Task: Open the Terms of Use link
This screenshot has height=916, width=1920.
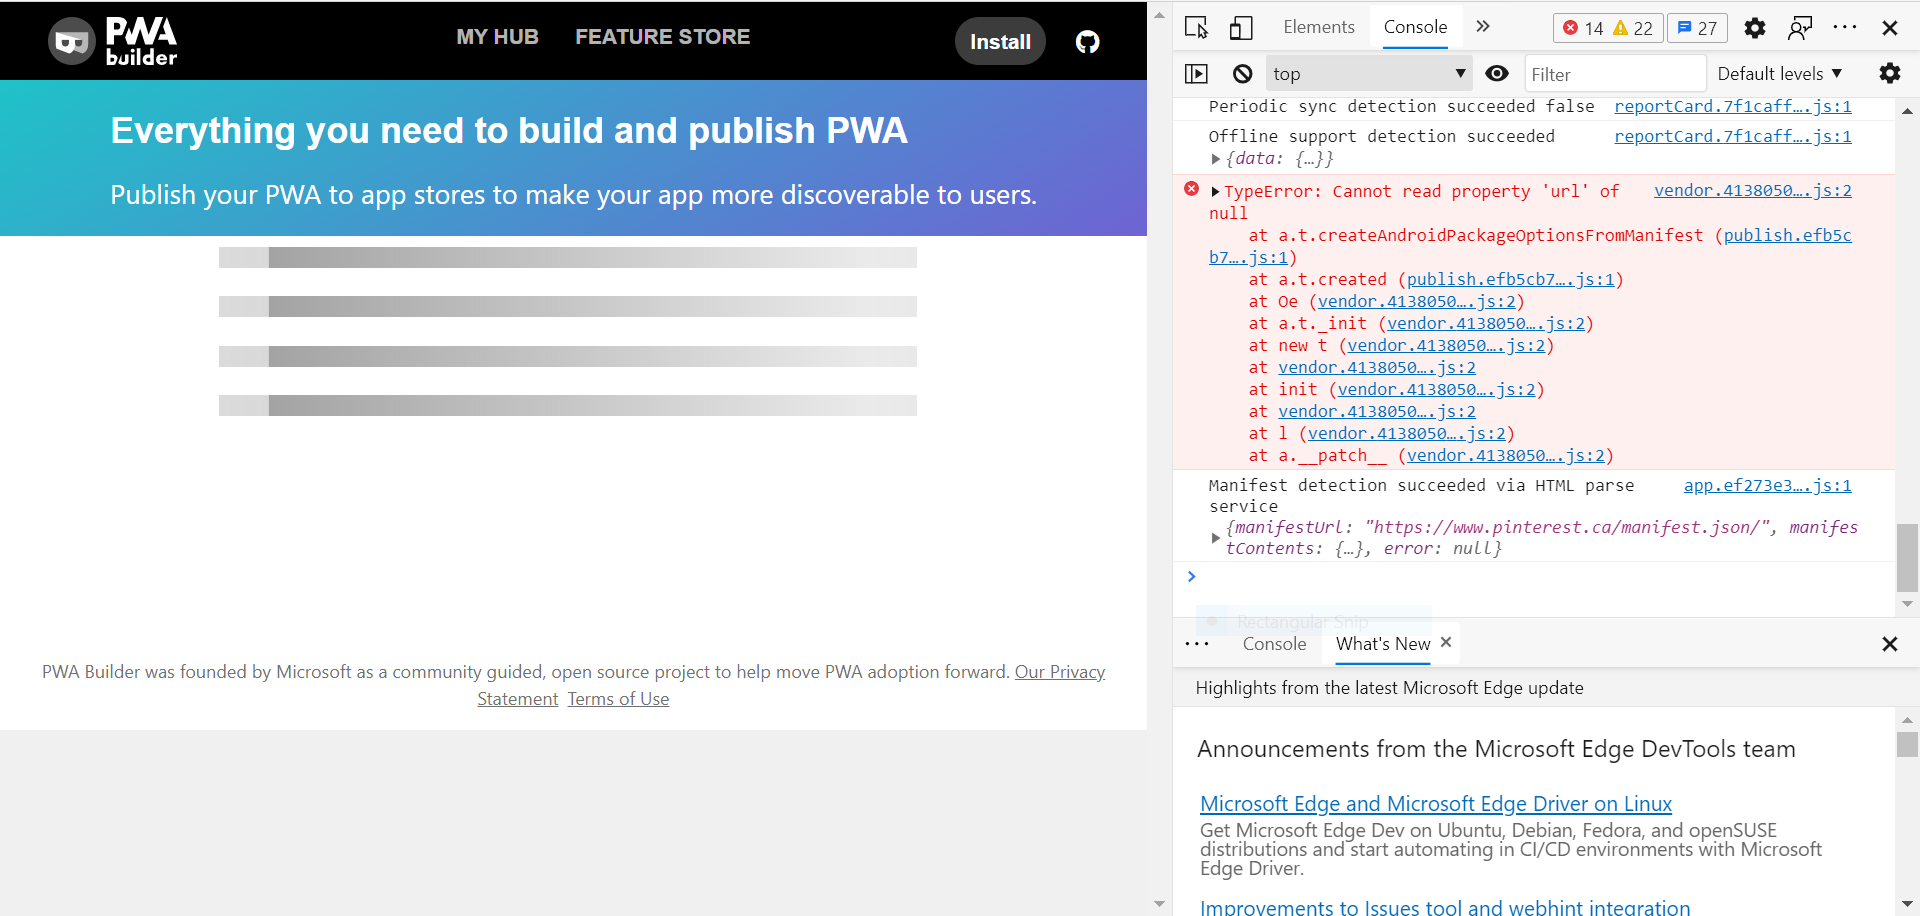Action: (x=618, y=698)
